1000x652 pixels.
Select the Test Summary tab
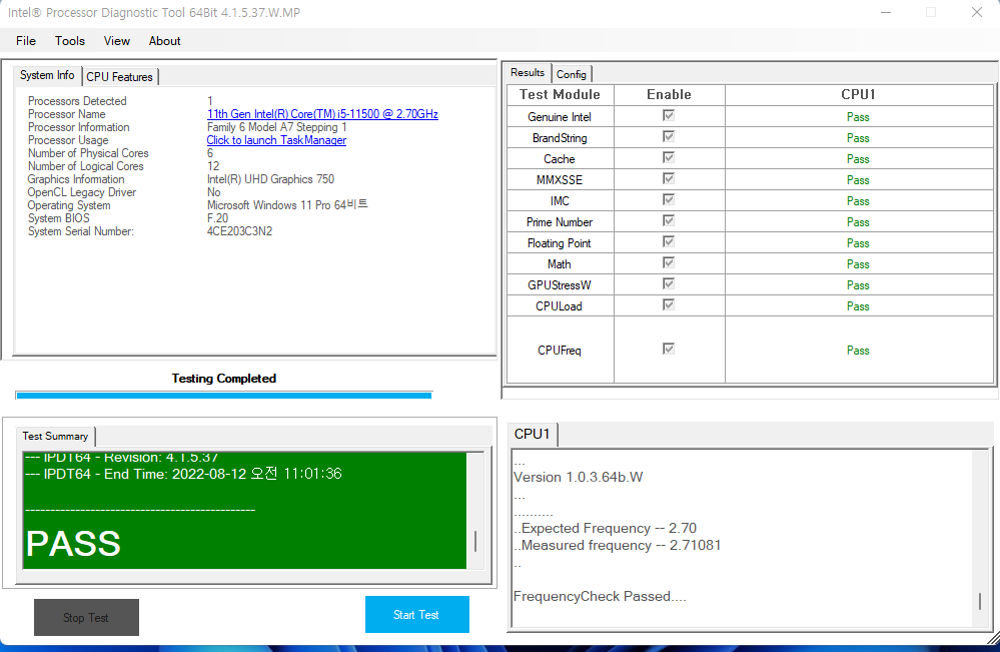[55, 436]
